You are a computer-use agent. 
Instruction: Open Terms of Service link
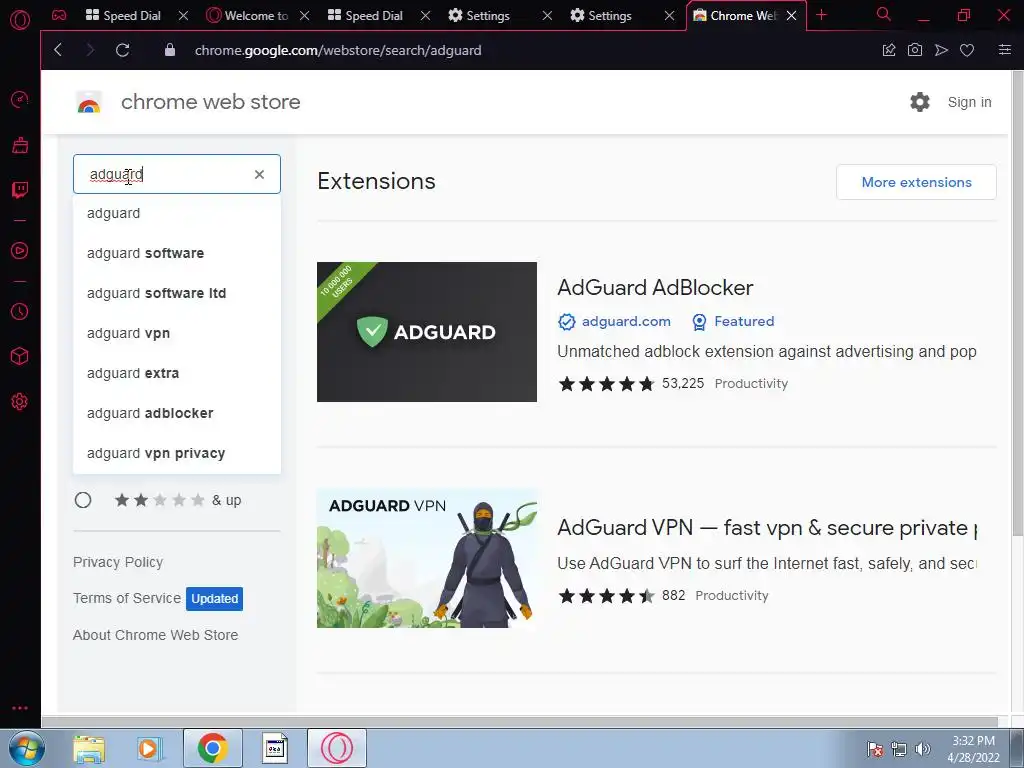(x=127, y=598)
